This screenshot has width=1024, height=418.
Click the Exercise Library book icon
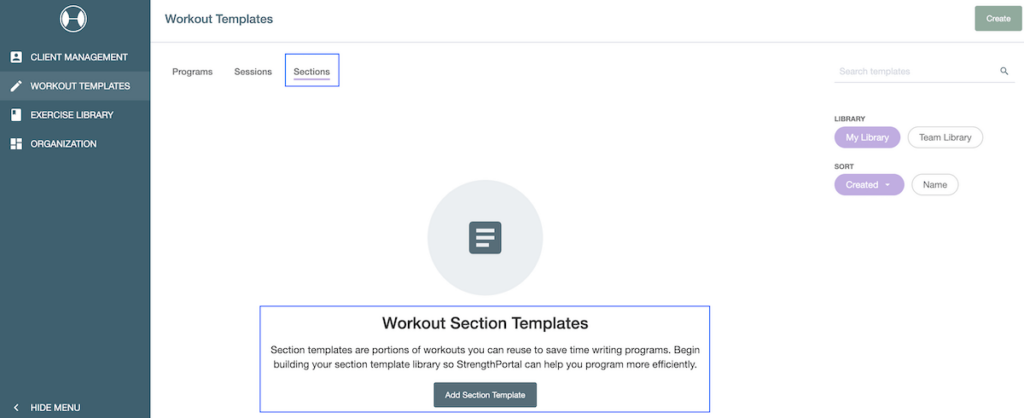coord(16,115)
